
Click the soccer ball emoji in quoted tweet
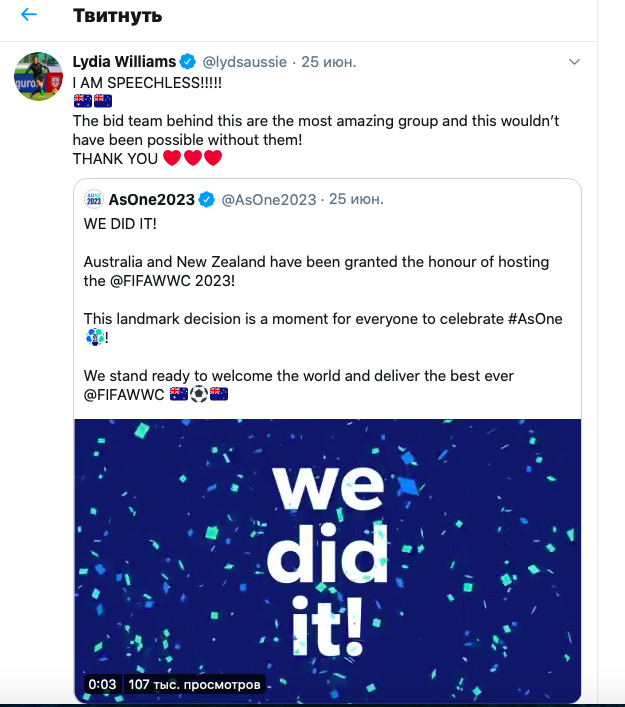point(199,394)
